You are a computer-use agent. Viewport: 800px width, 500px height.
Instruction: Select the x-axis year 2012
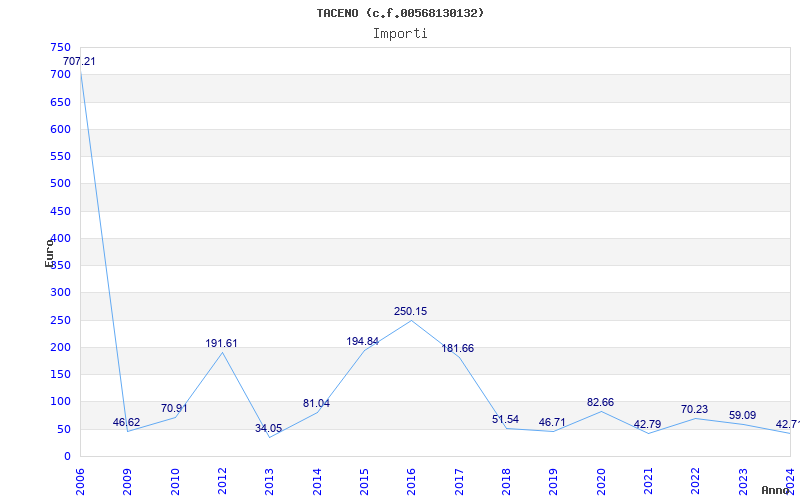(x=222, y=481)
